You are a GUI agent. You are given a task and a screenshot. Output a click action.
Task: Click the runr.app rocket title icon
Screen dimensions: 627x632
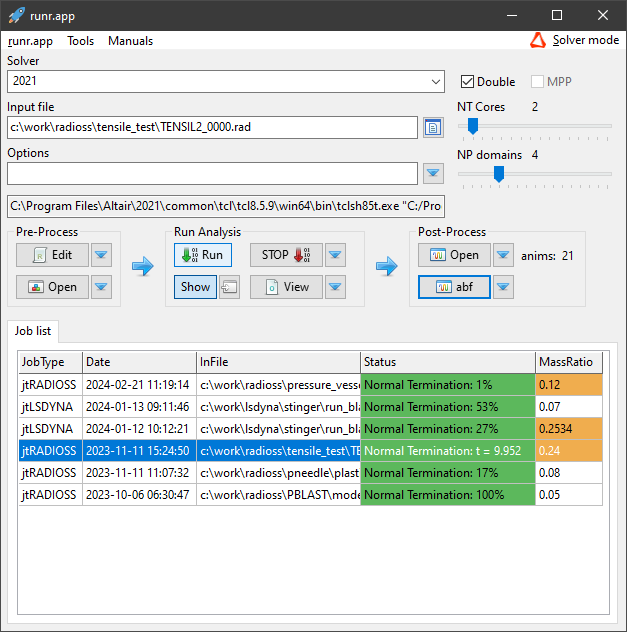click(16, 15)
